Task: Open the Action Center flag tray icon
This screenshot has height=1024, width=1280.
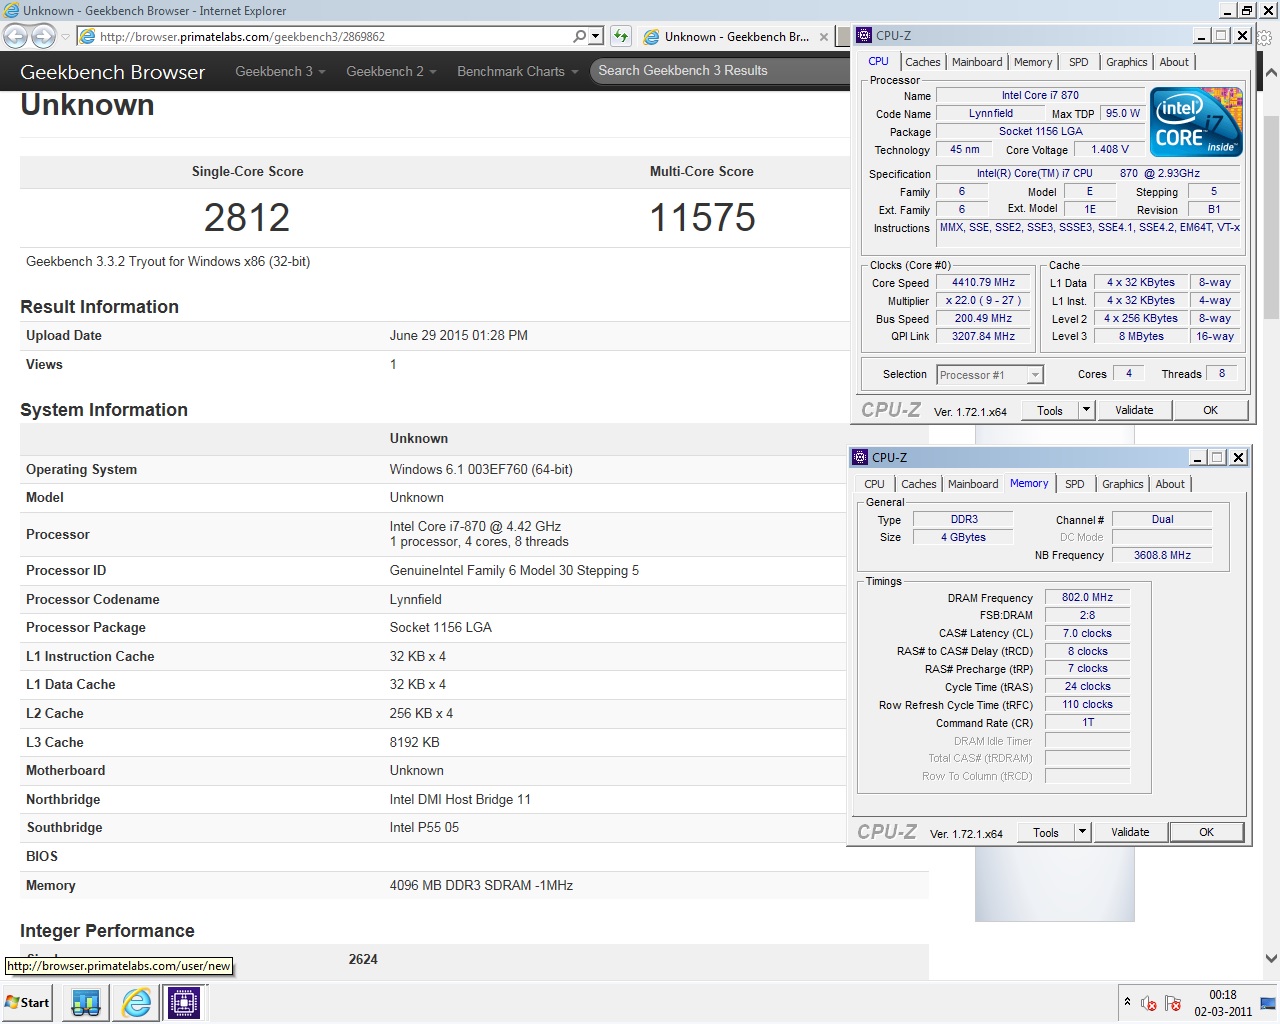Action: [x=1173, y=1004]
